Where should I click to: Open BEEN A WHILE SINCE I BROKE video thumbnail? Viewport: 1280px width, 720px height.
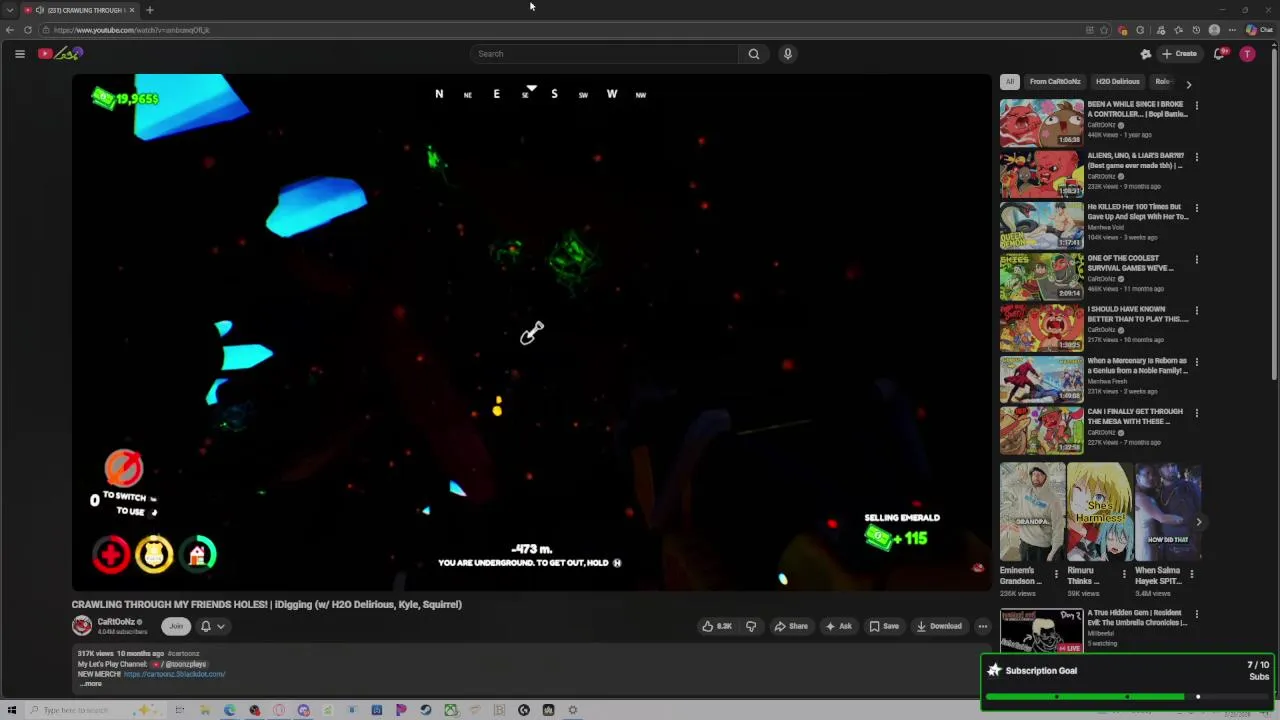pyautogui.click(x=1041, y=123)
